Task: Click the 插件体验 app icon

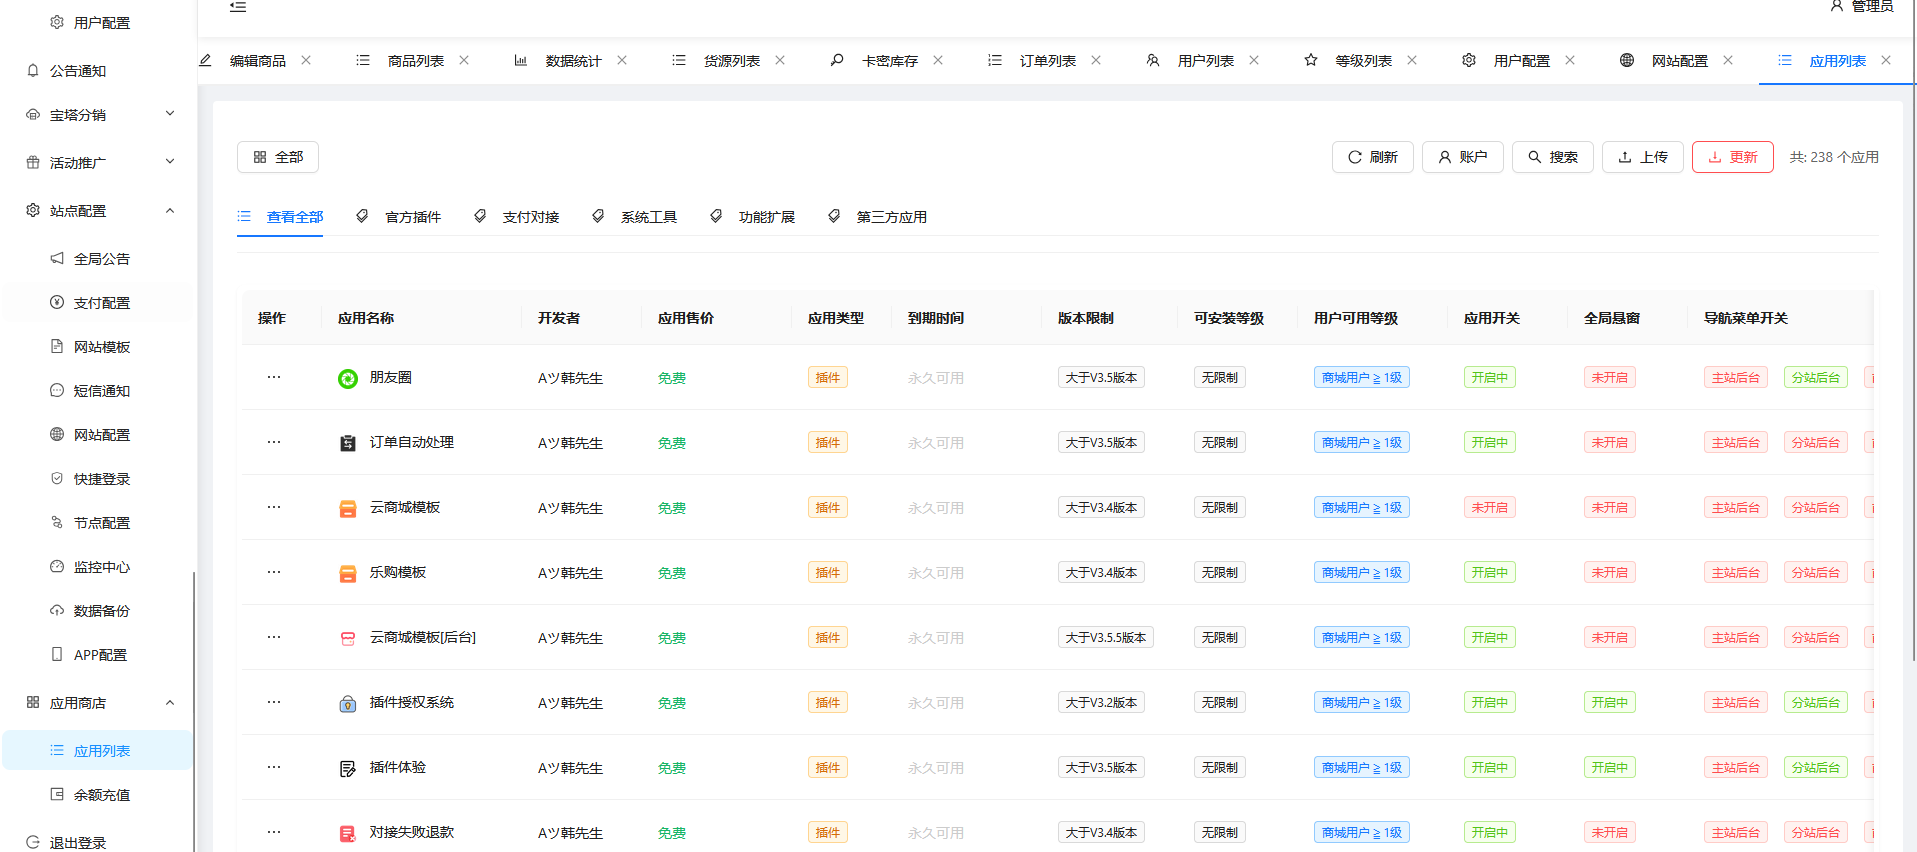Action: pyautogui.click(x=347, y=768)
